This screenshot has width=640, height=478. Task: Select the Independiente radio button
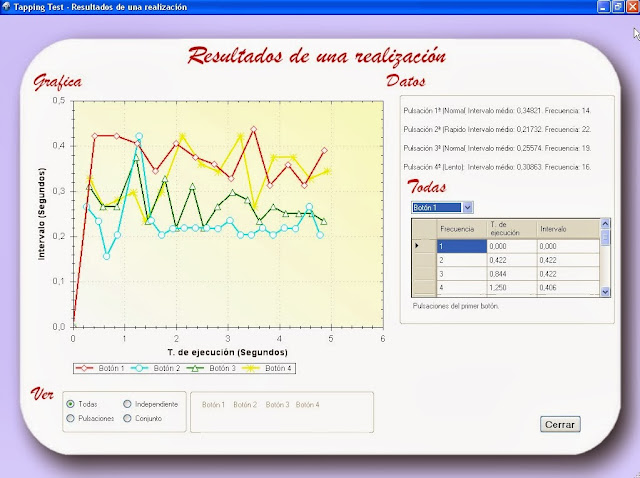click(x=127, y=404)
